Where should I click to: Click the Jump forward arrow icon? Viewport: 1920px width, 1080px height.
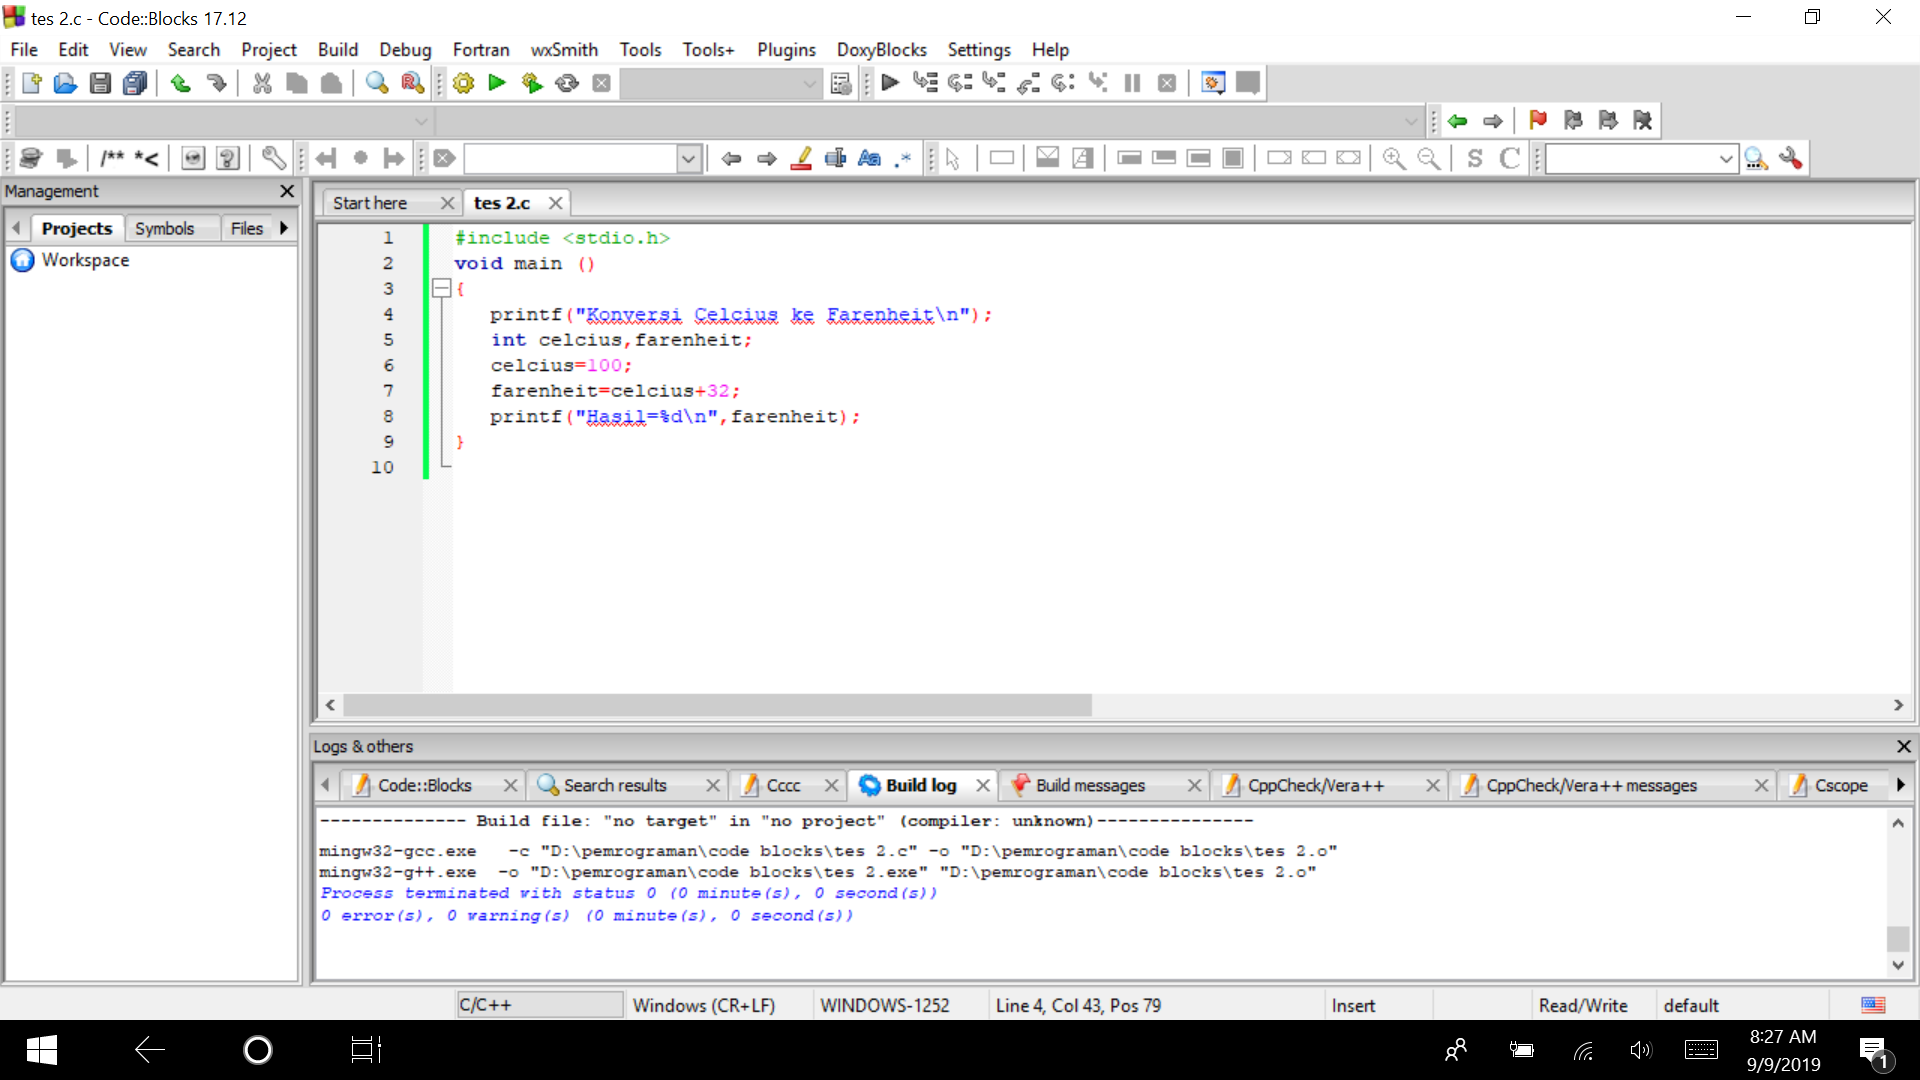click(x=1492, y=121)
